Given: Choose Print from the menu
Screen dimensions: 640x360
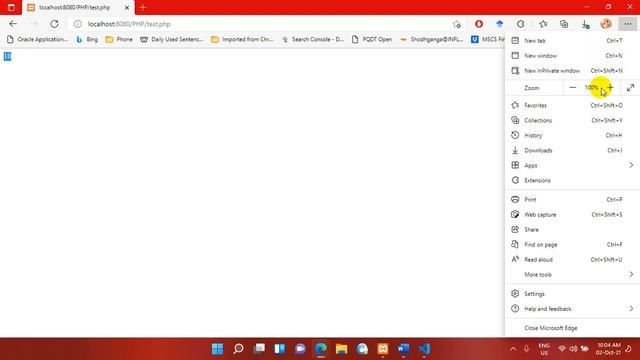Looking at the screenshot, I should tap(572, 200).
